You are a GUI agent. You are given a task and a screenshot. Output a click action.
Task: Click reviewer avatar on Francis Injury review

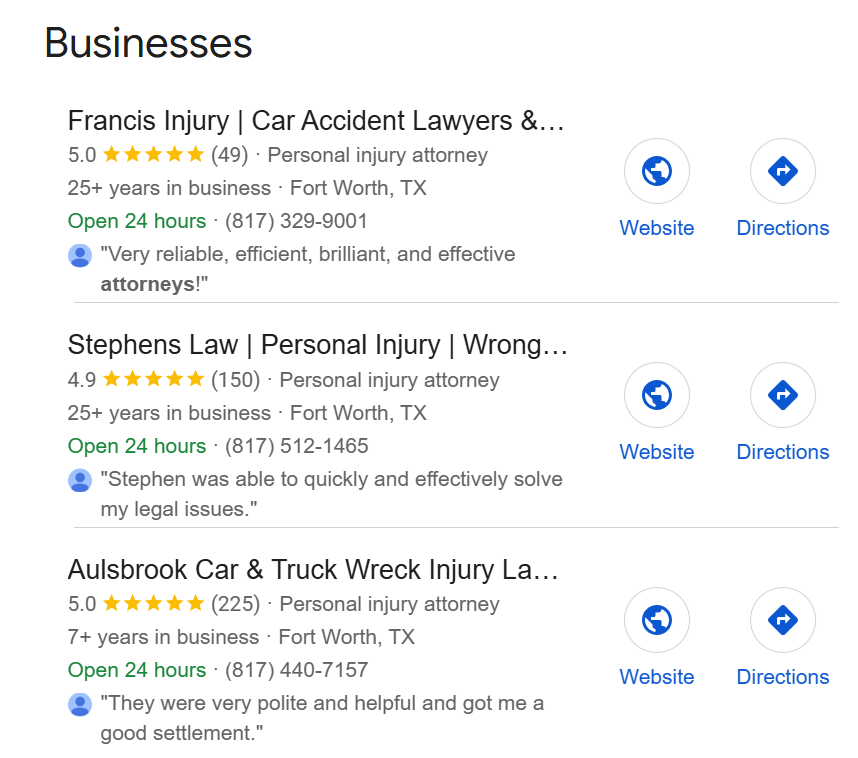point(80,256)
